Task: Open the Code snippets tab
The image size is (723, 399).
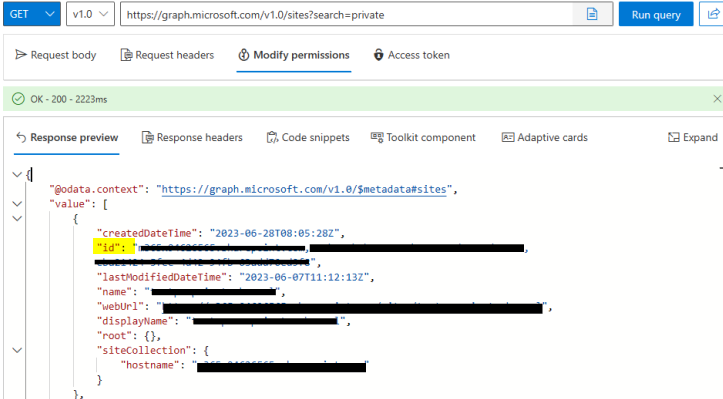Action: (308, 137)
